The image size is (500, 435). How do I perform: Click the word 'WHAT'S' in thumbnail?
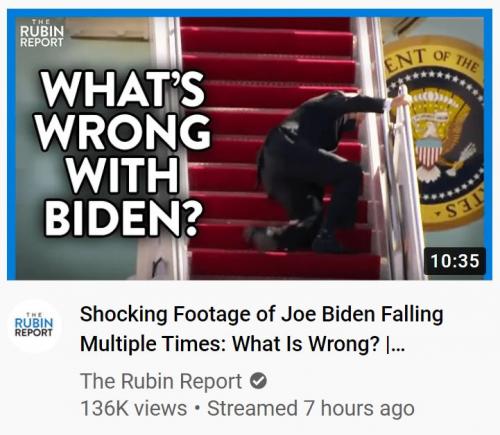point(123,89)
